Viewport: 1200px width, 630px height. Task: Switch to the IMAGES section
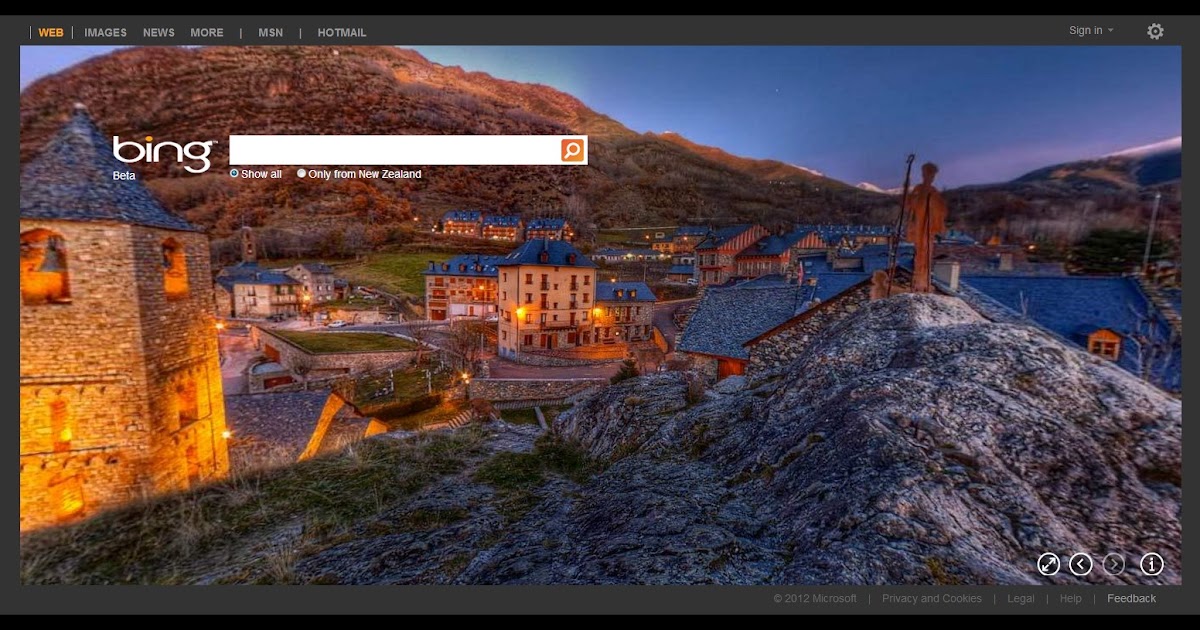pyautogui.click(x=105, y=32)
